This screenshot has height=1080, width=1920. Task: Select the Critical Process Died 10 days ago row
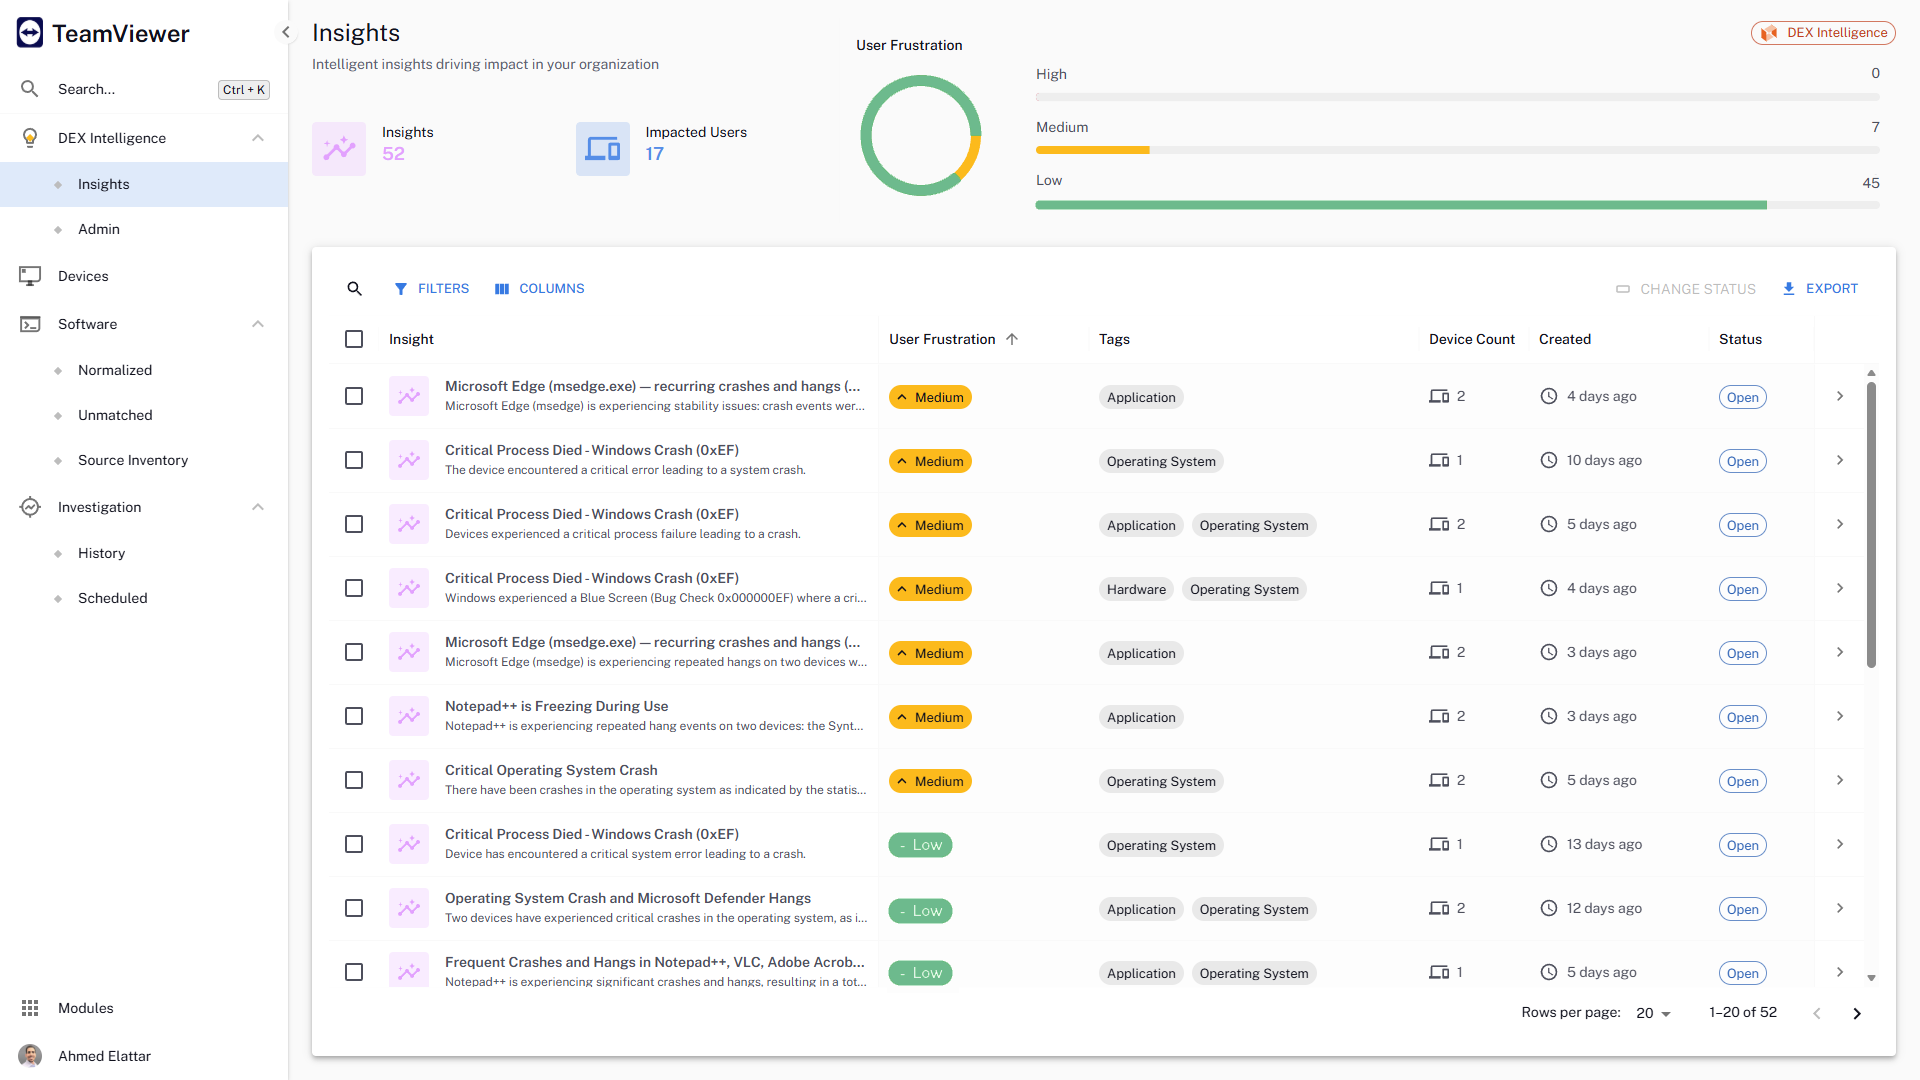pyautogui.click(x=354, y=460)
